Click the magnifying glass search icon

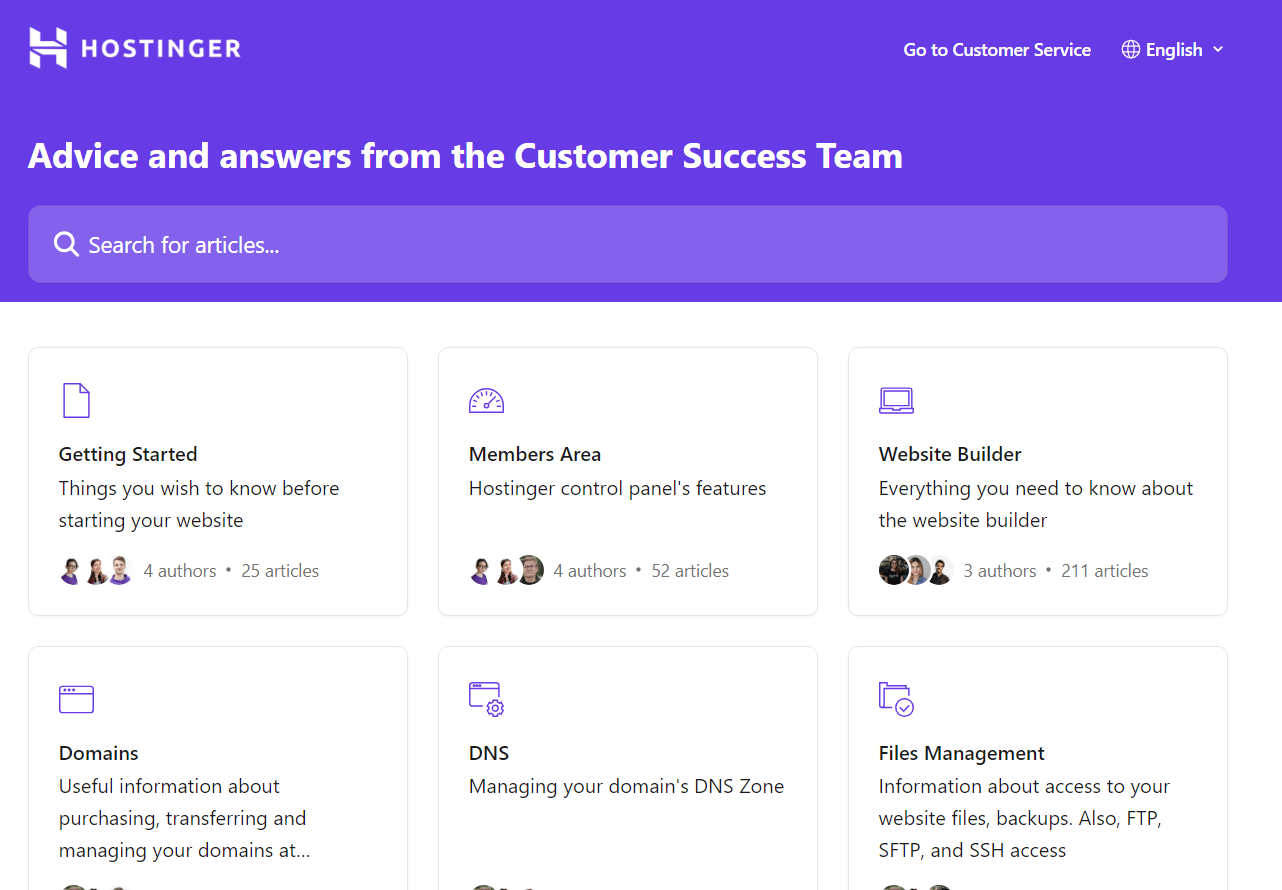[x=65, y=243]
